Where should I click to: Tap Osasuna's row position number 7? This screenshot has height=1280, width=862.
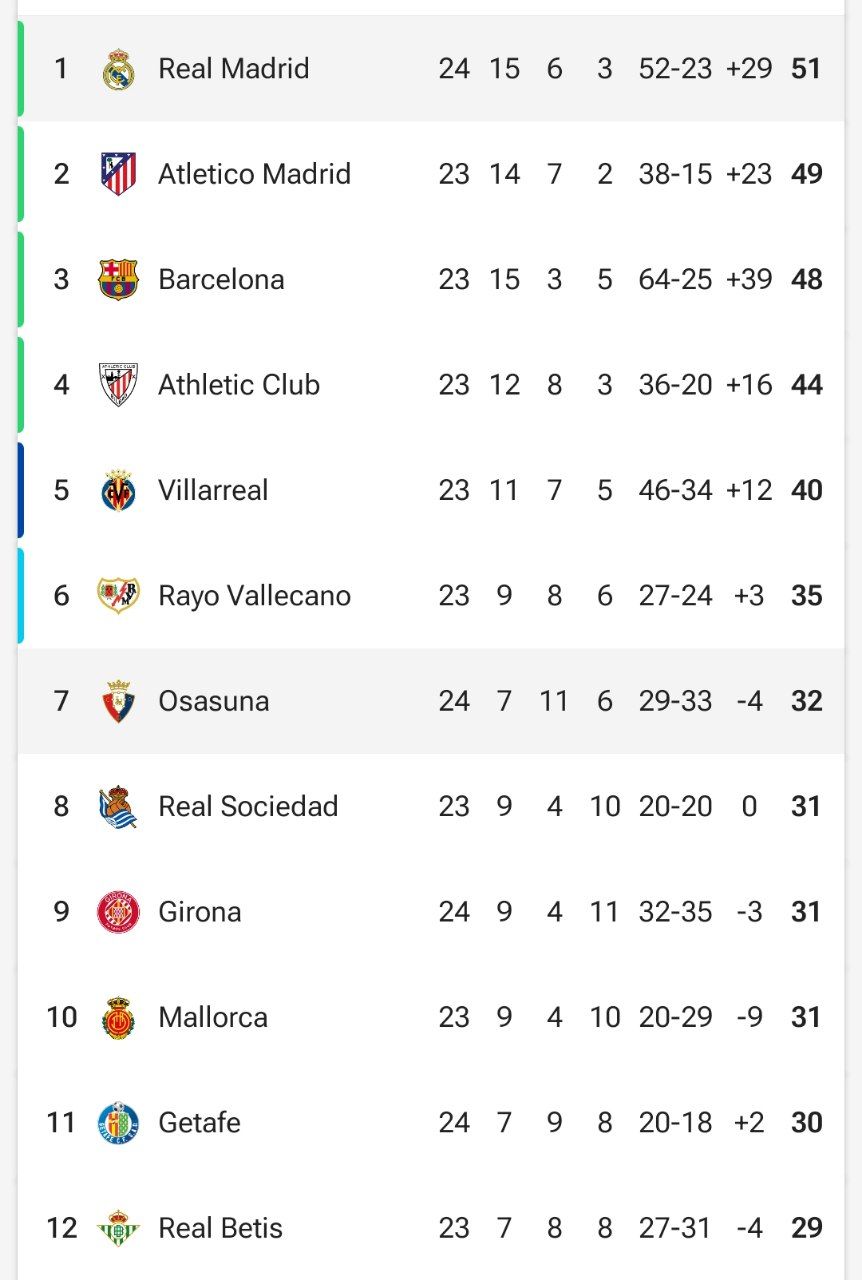(61, 701)
